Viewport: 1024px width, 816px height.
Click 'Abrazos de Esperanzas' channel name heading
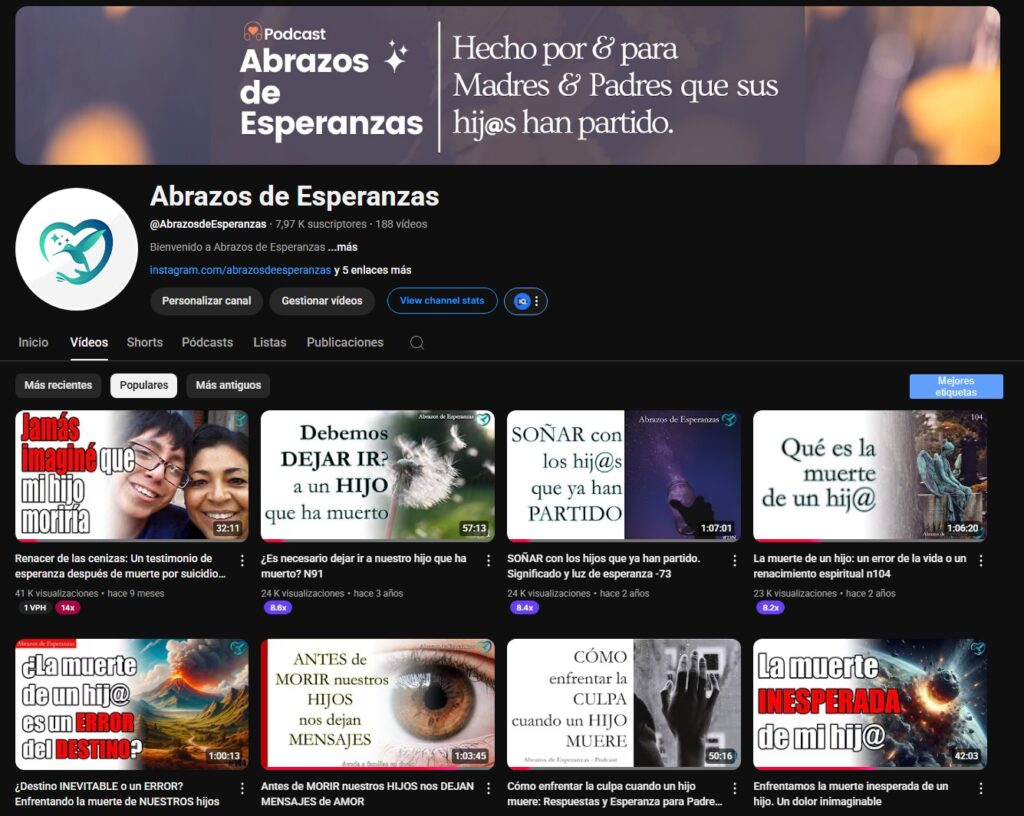pos(295,196)
